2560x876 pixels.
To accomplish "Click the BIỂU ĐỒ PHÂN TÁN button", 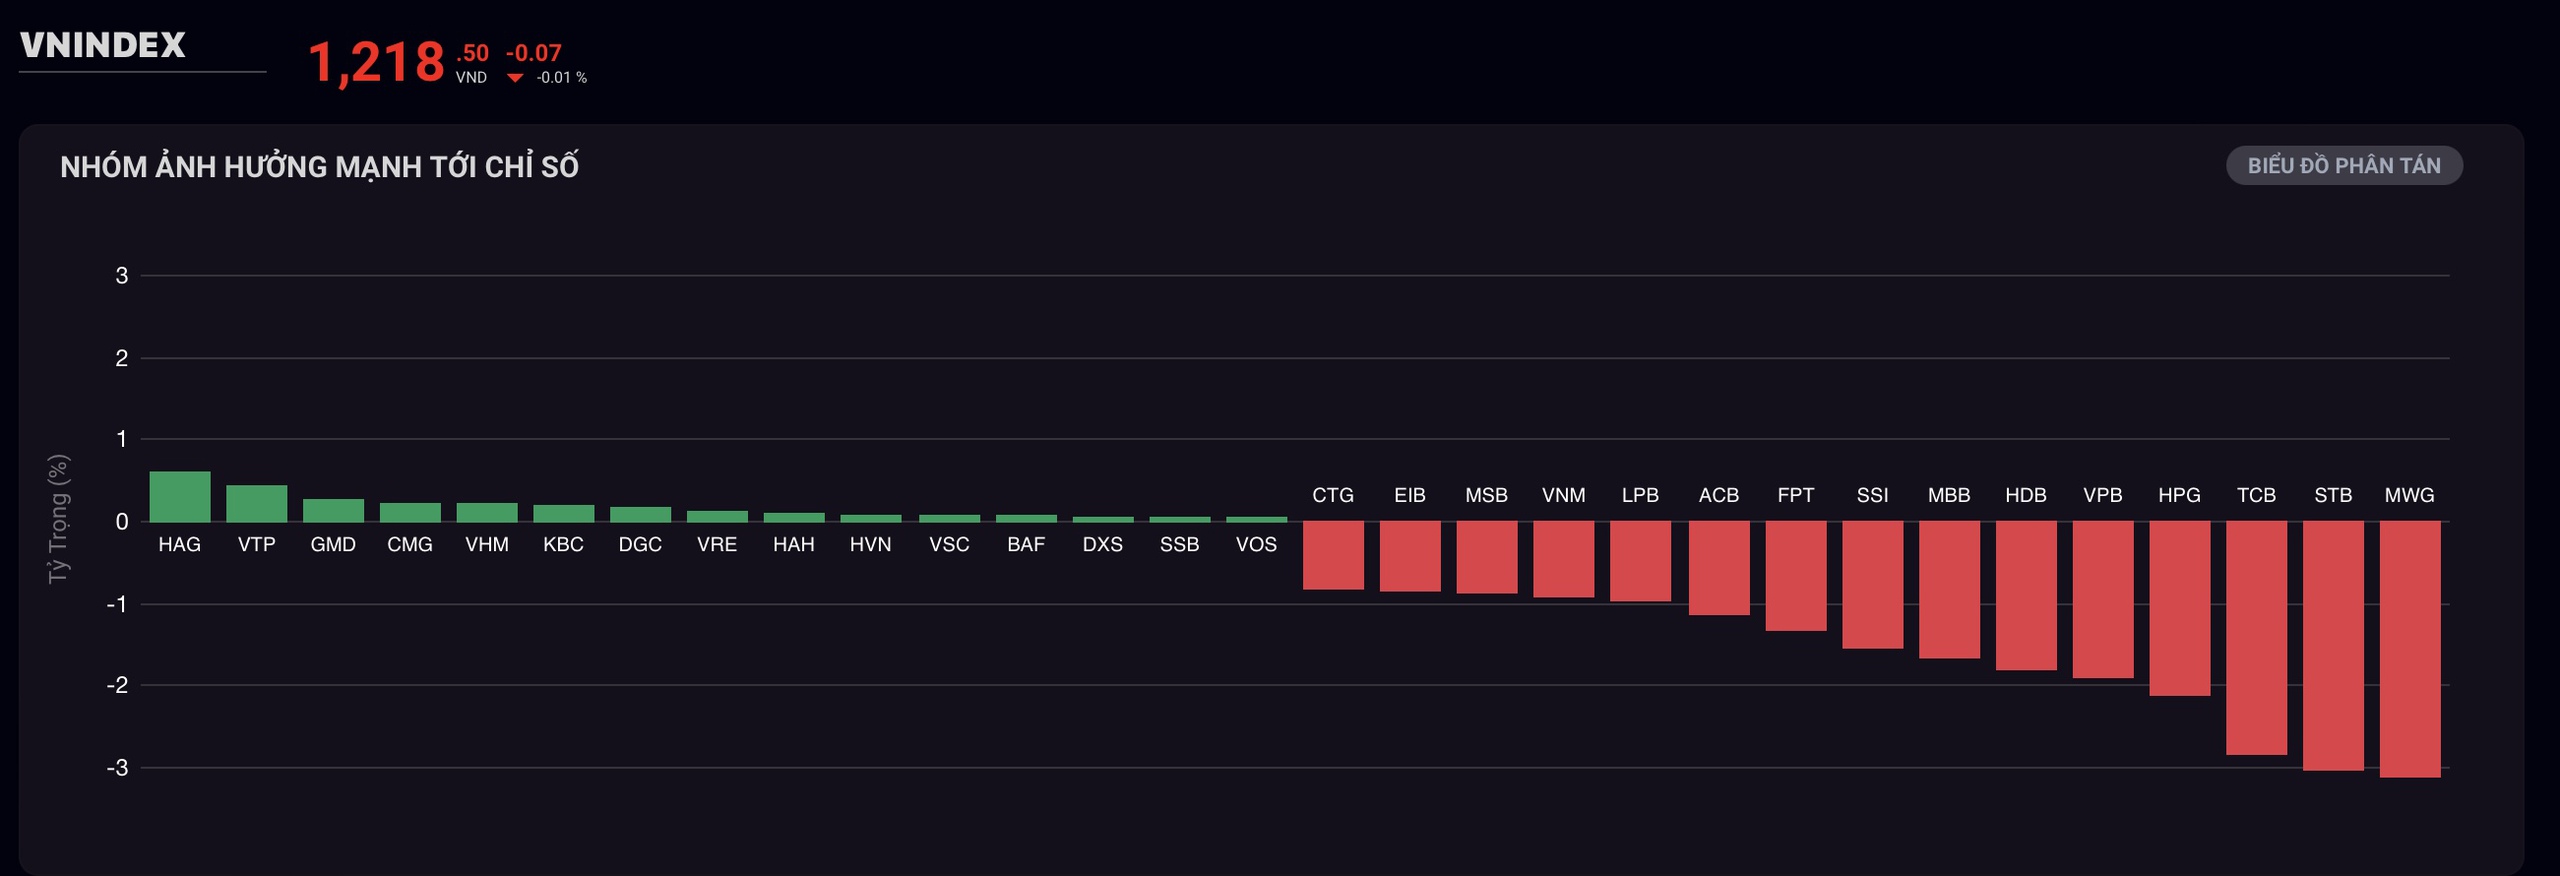I will 2343,166.
